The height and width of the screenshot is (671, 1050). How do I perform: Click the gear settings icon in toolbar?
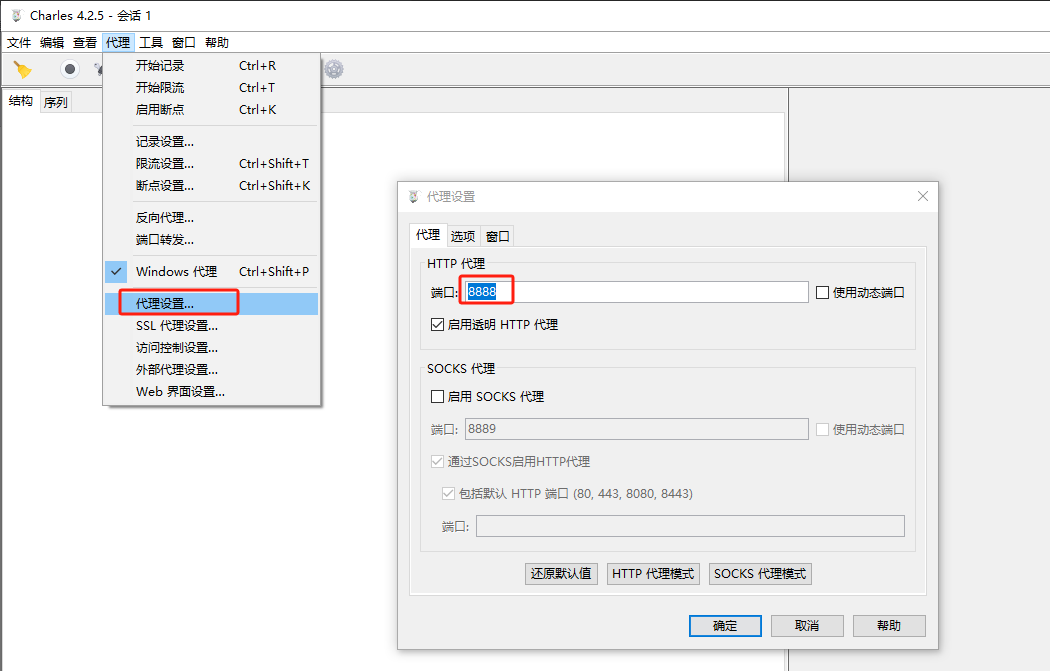[x=334, y=69]
